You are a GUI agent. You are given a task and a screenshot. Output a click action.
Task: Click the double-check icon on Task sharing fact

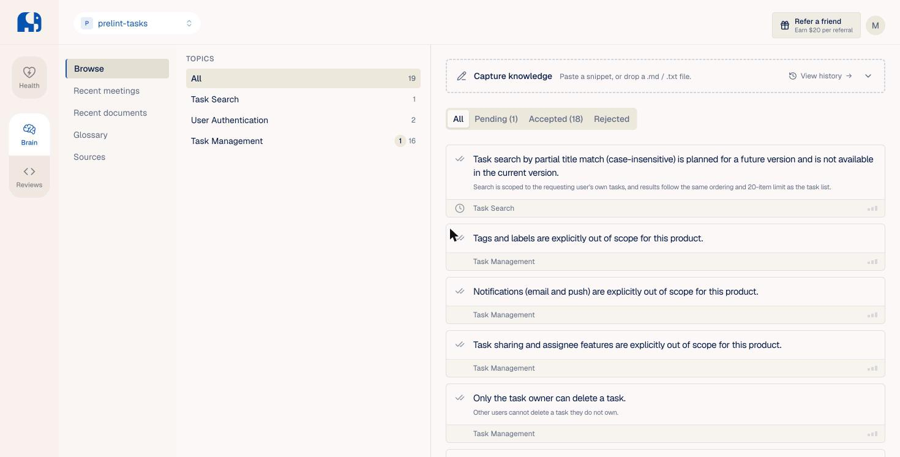[460, 345]
